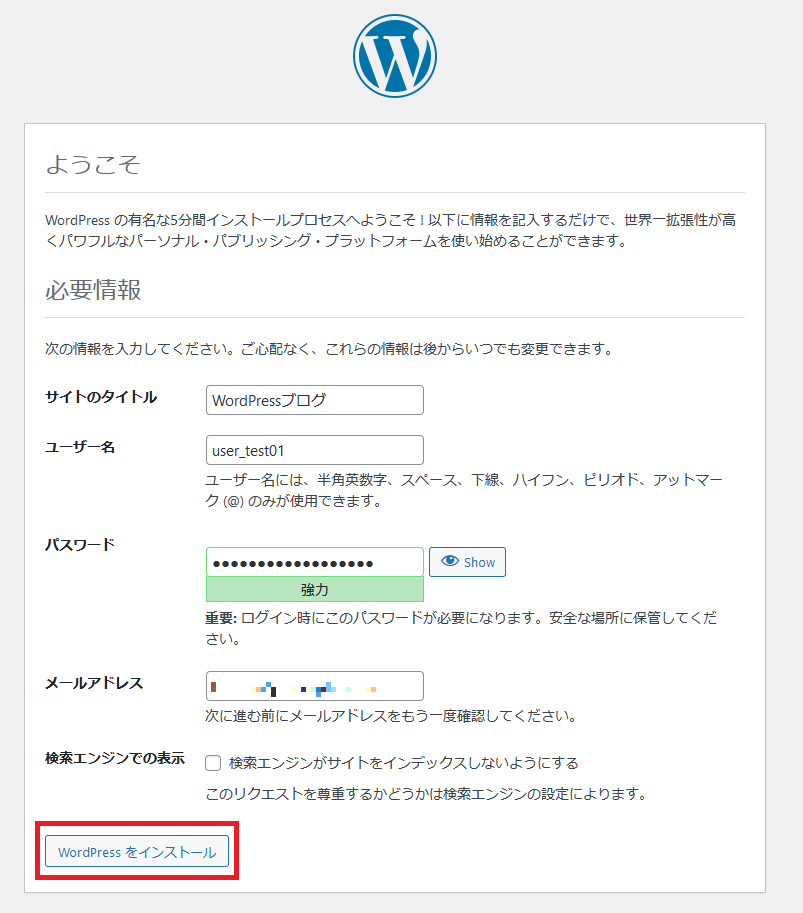Click the WordPress をインストール button
This screenshot has height=913, width=803.
pyautogui.click(x=137, y=851)
